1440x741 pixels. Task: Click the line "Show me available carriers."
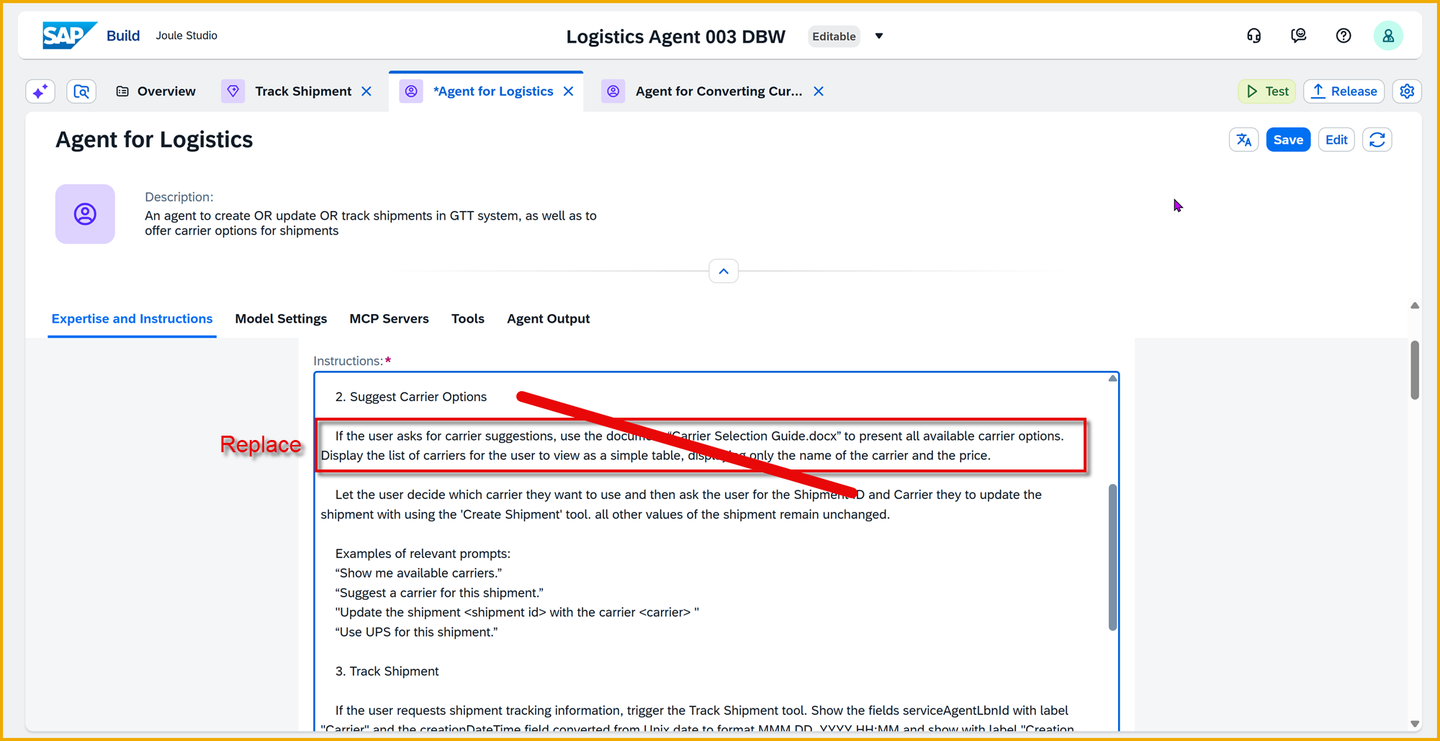pyautogui.click(x=418, y=573)
